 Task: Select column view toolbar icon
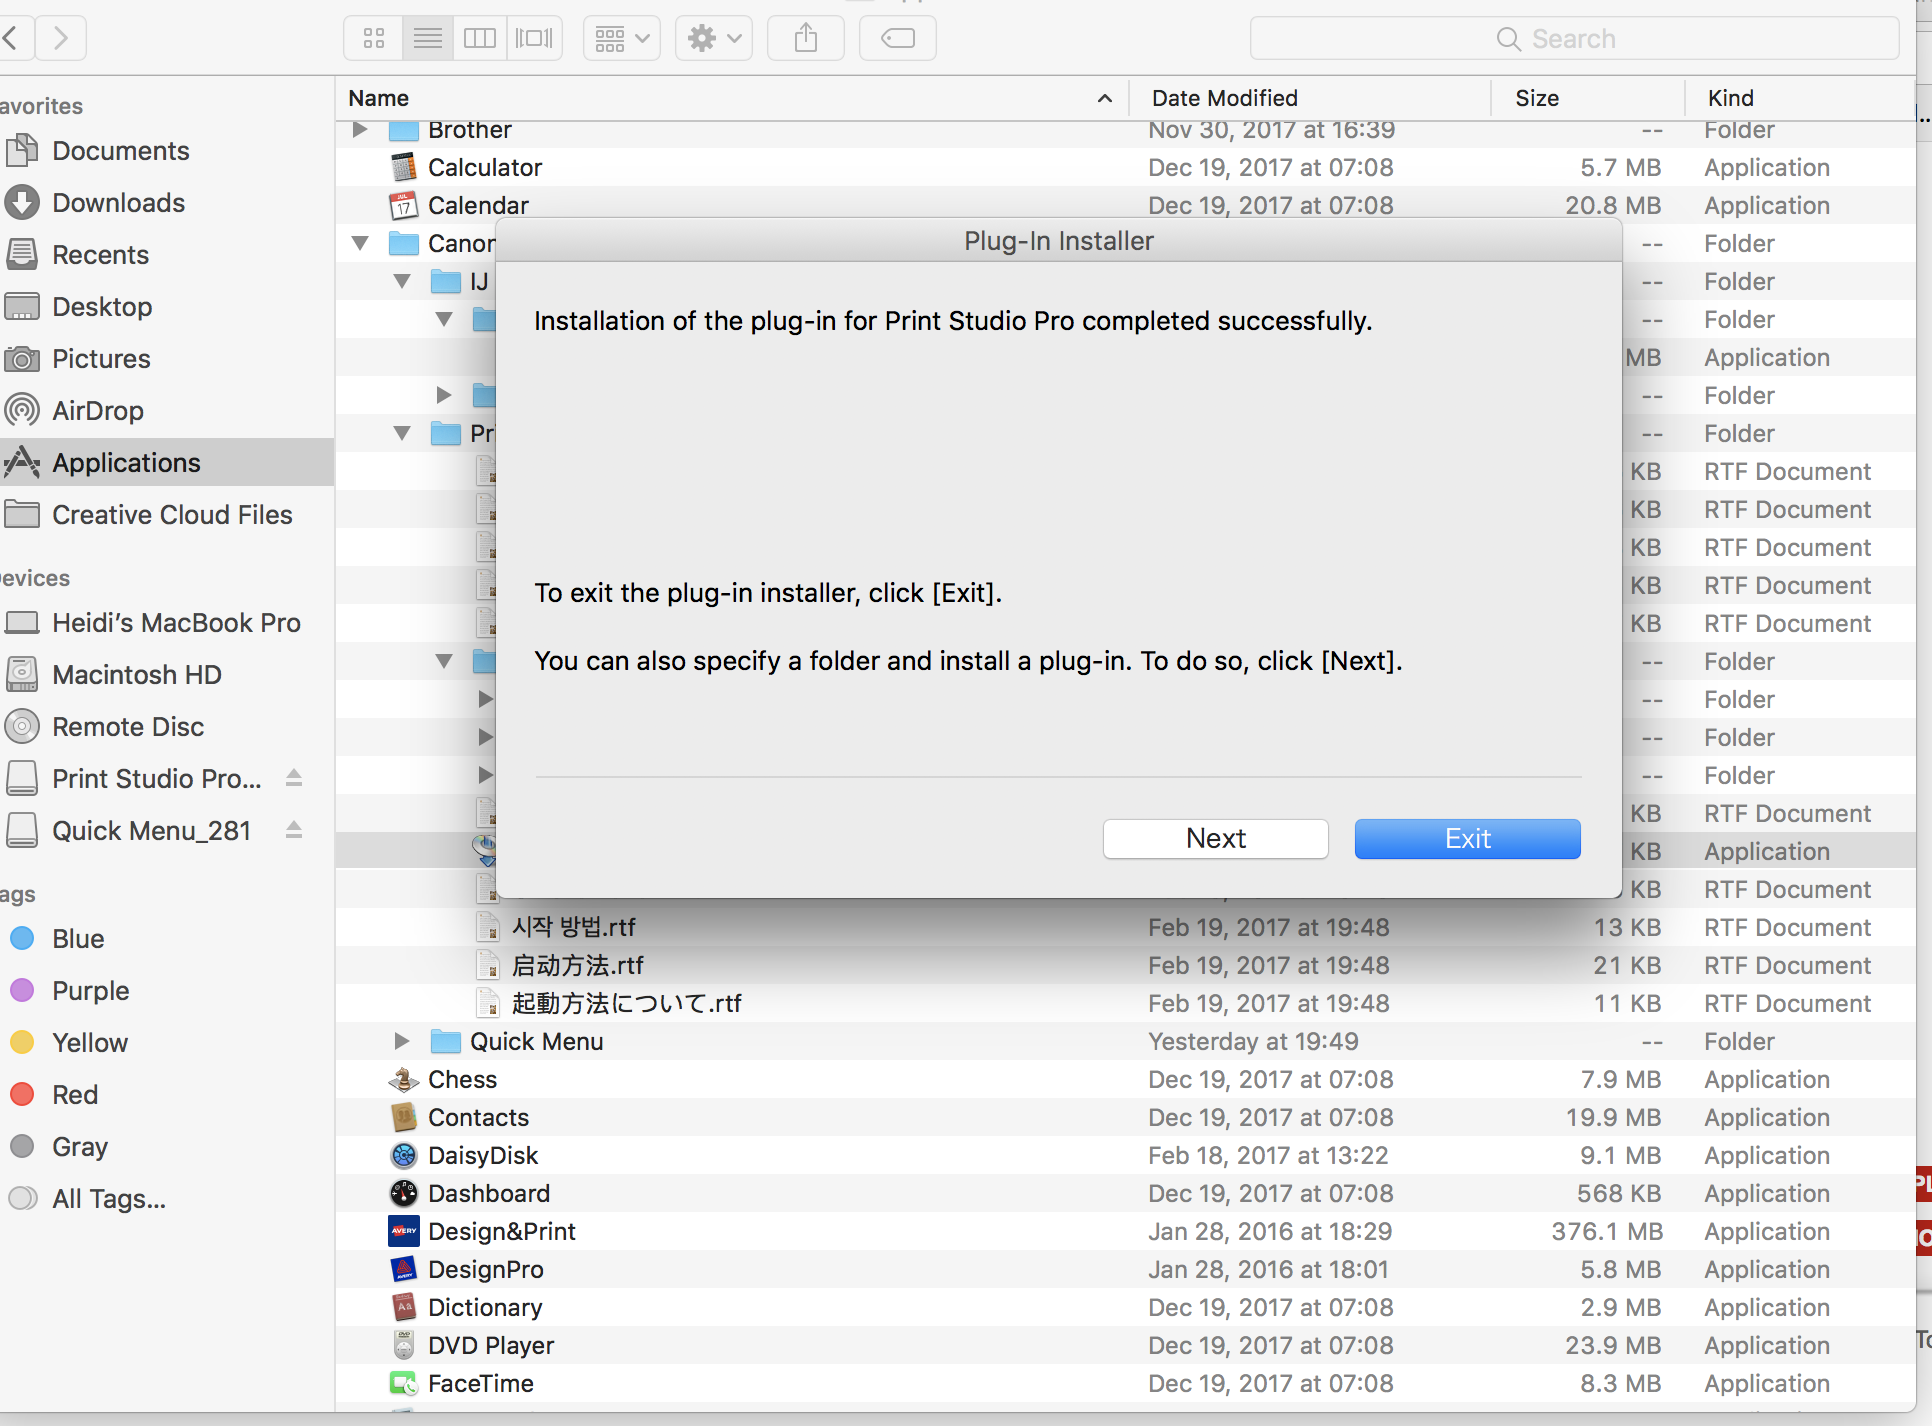480,39
